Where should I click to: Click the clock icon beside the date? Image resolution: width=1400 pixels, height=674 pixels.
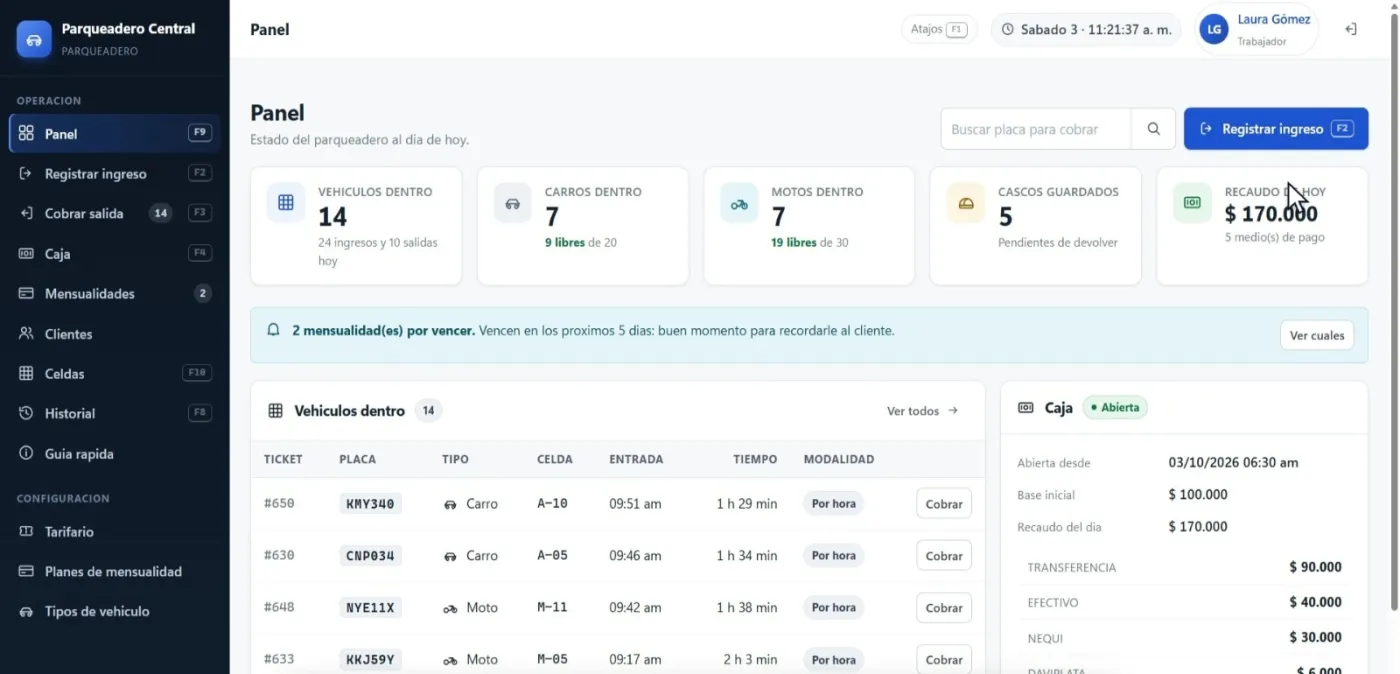pos(1008,30)
